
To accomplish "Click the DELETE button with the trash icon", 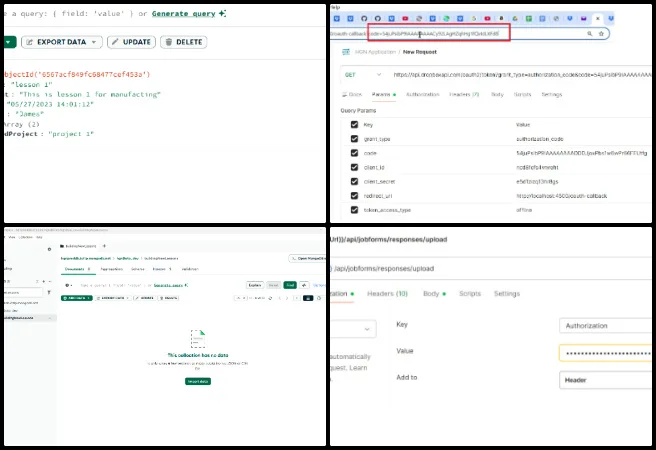I will pos(183,42).
